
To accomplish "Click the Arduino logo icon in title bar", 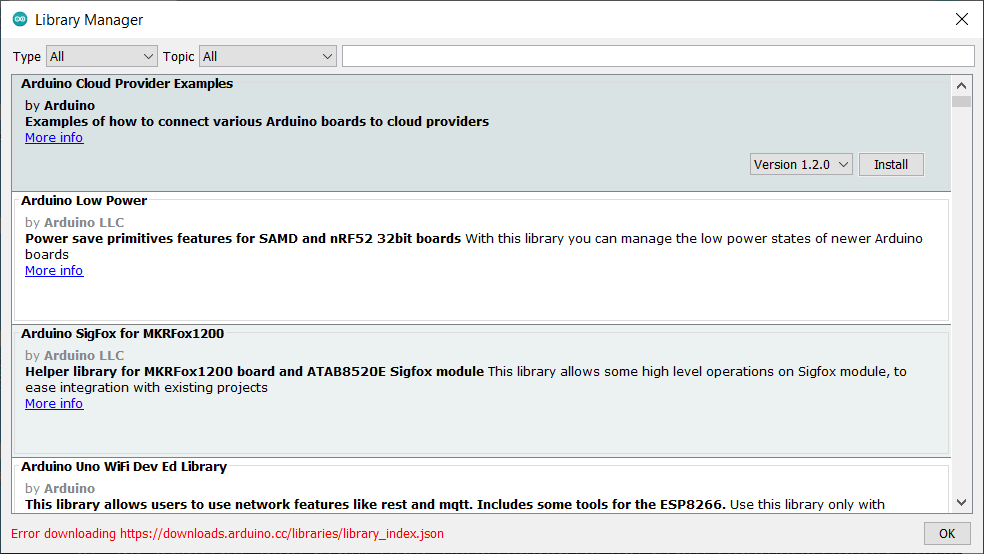I will 20,20.
